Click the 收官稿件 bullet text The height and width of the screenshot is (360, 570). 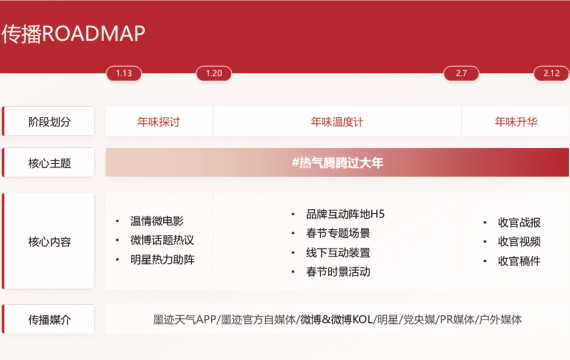[519, 261]
